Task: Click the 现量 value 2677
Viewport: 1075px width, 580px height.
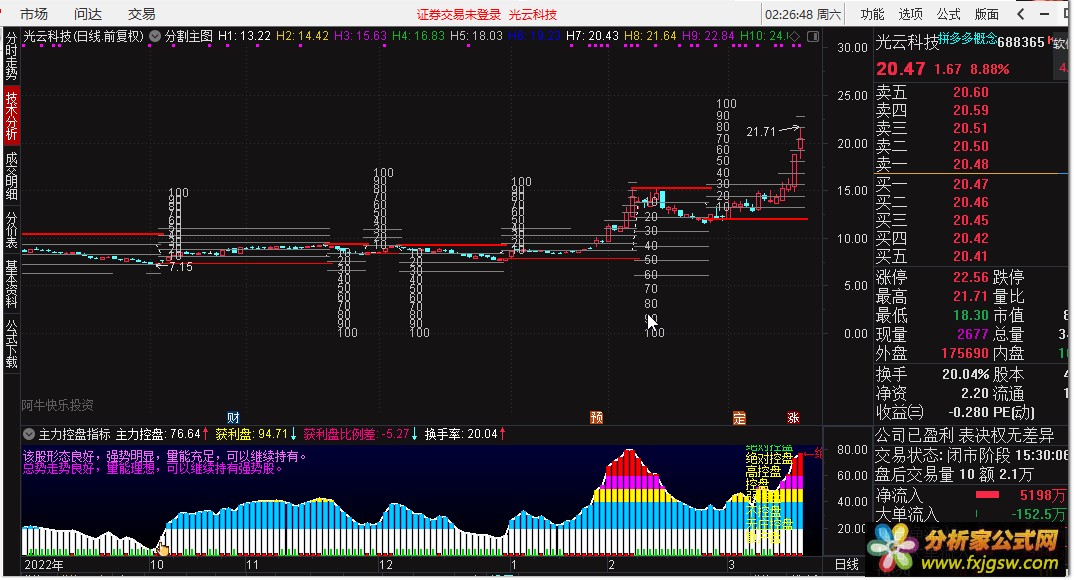Action: click(972, 335)
